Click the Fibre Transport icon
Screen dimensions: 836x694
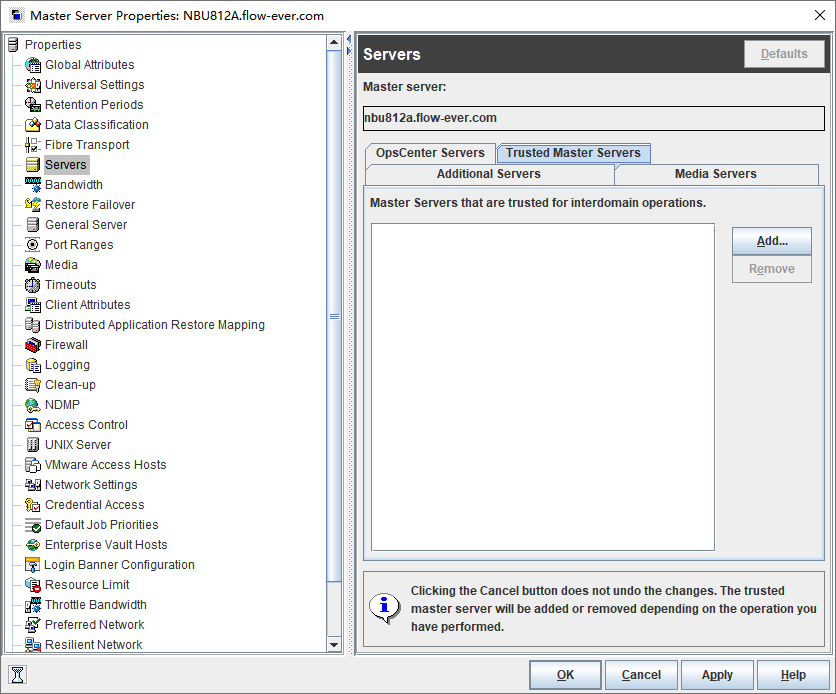[33, 145]
